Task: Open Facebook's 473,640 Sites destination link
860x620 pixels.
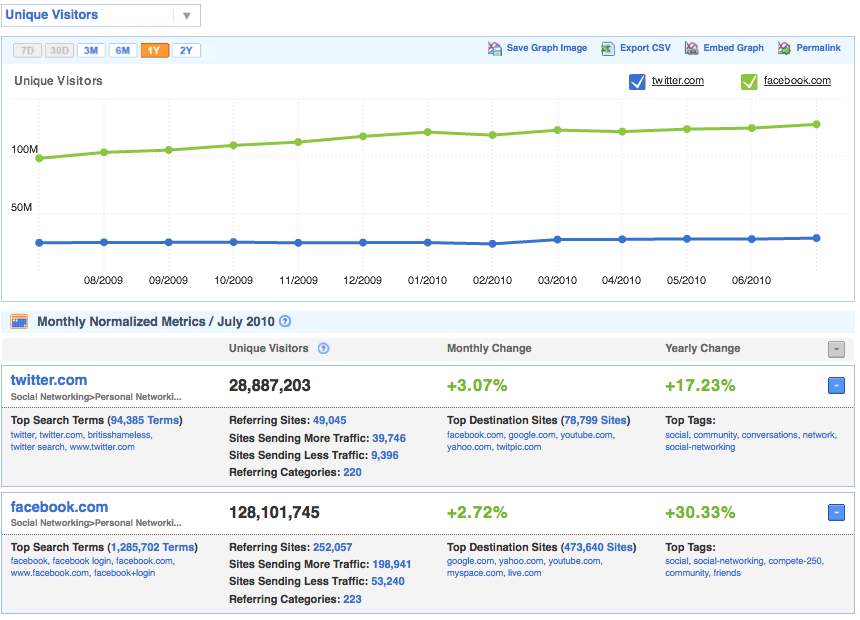Action: tap(598, 547)
